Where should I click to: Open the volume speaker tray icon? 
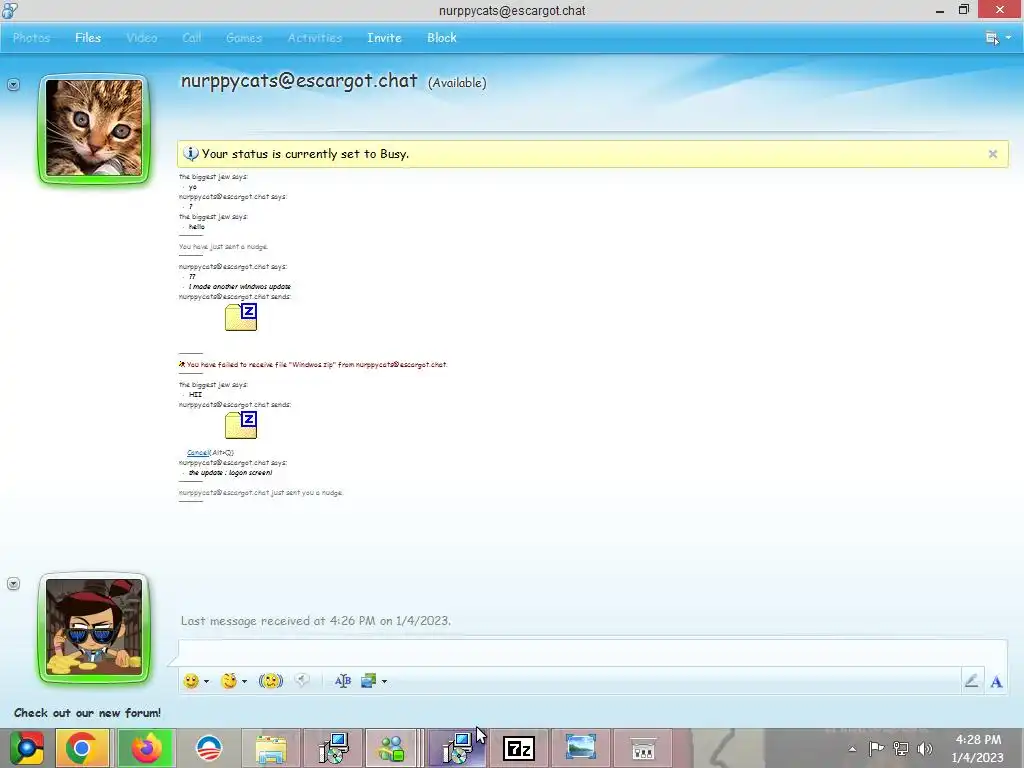925,748
